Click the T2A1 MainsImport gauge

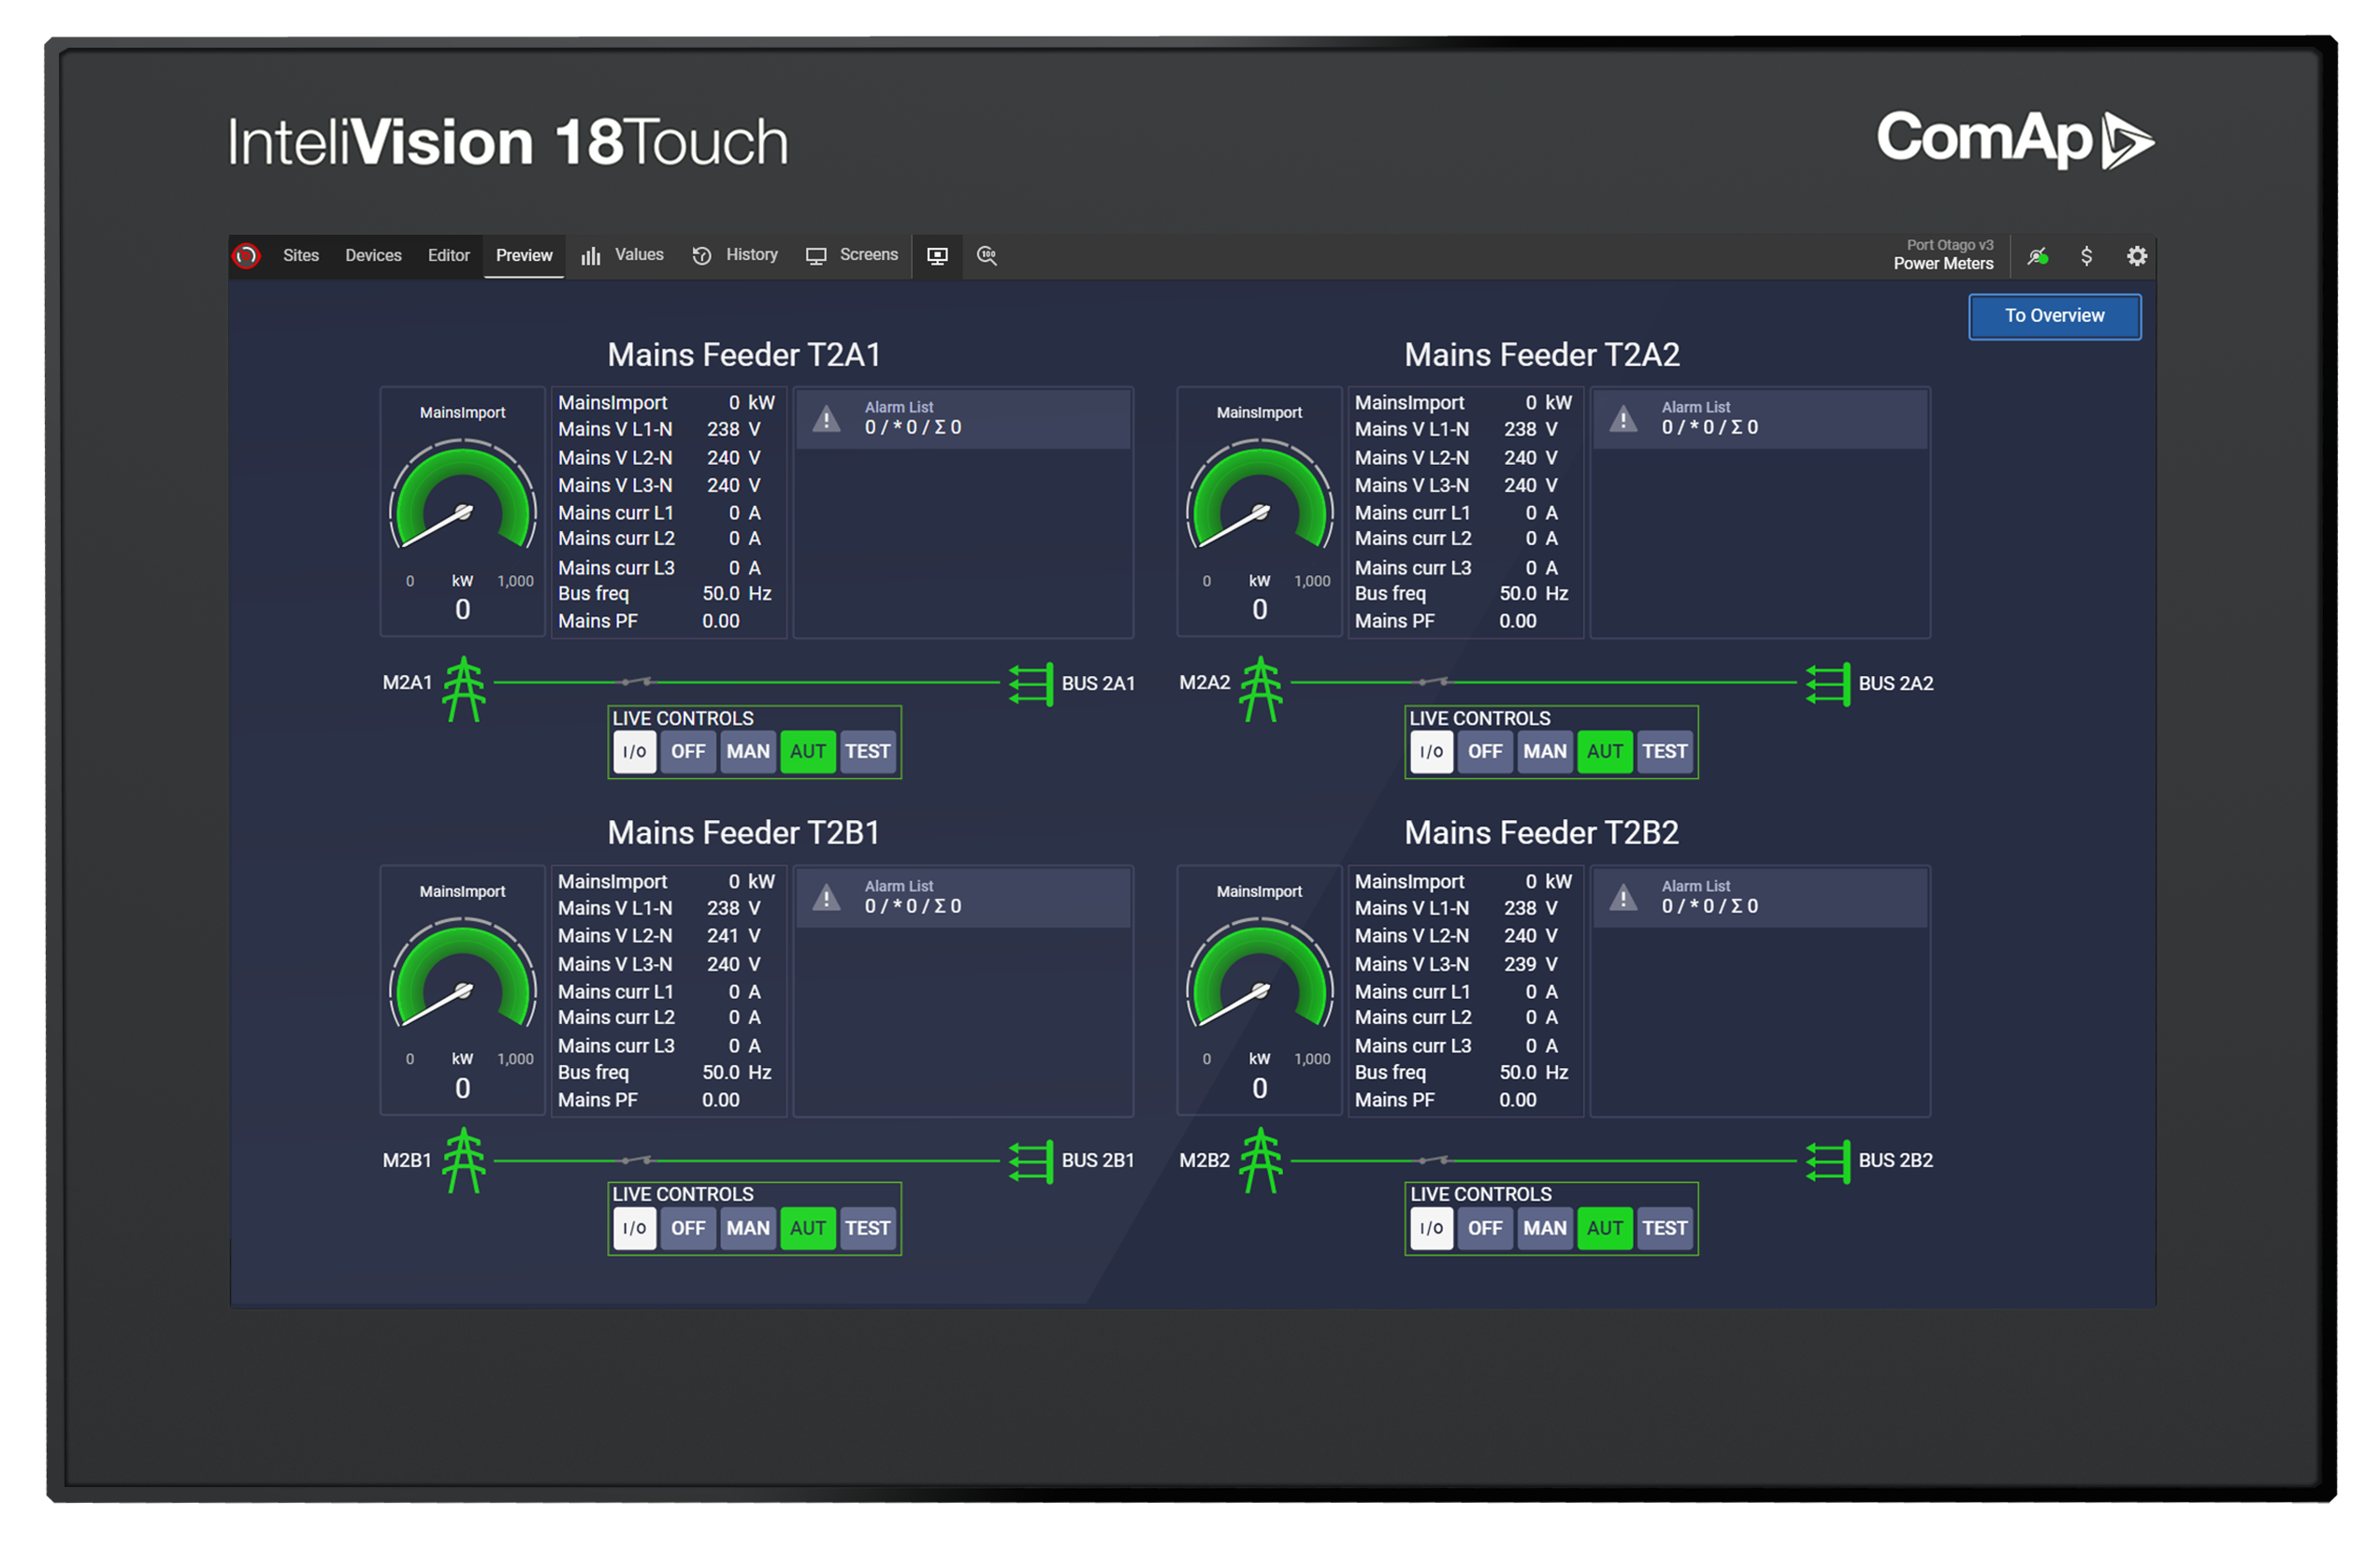(x=463, y=512)
